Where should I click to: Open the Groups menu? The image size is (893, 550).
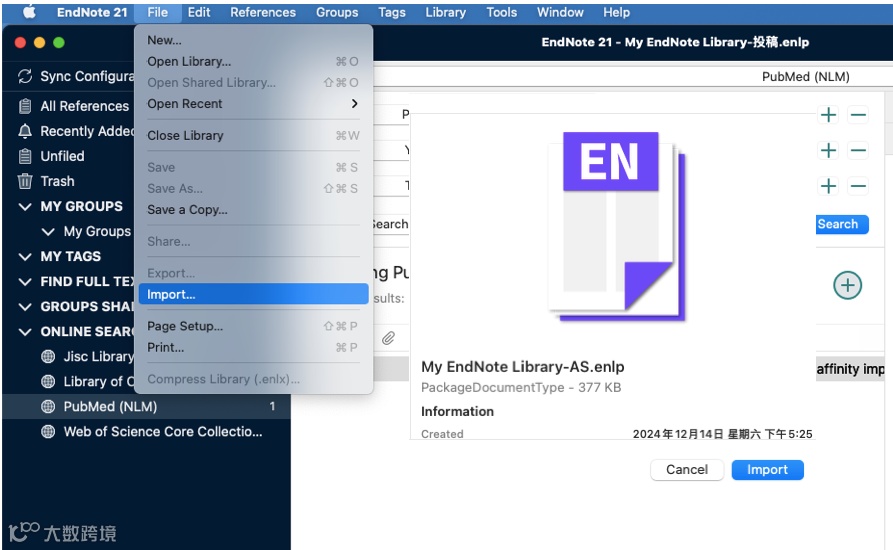[337, 12]
